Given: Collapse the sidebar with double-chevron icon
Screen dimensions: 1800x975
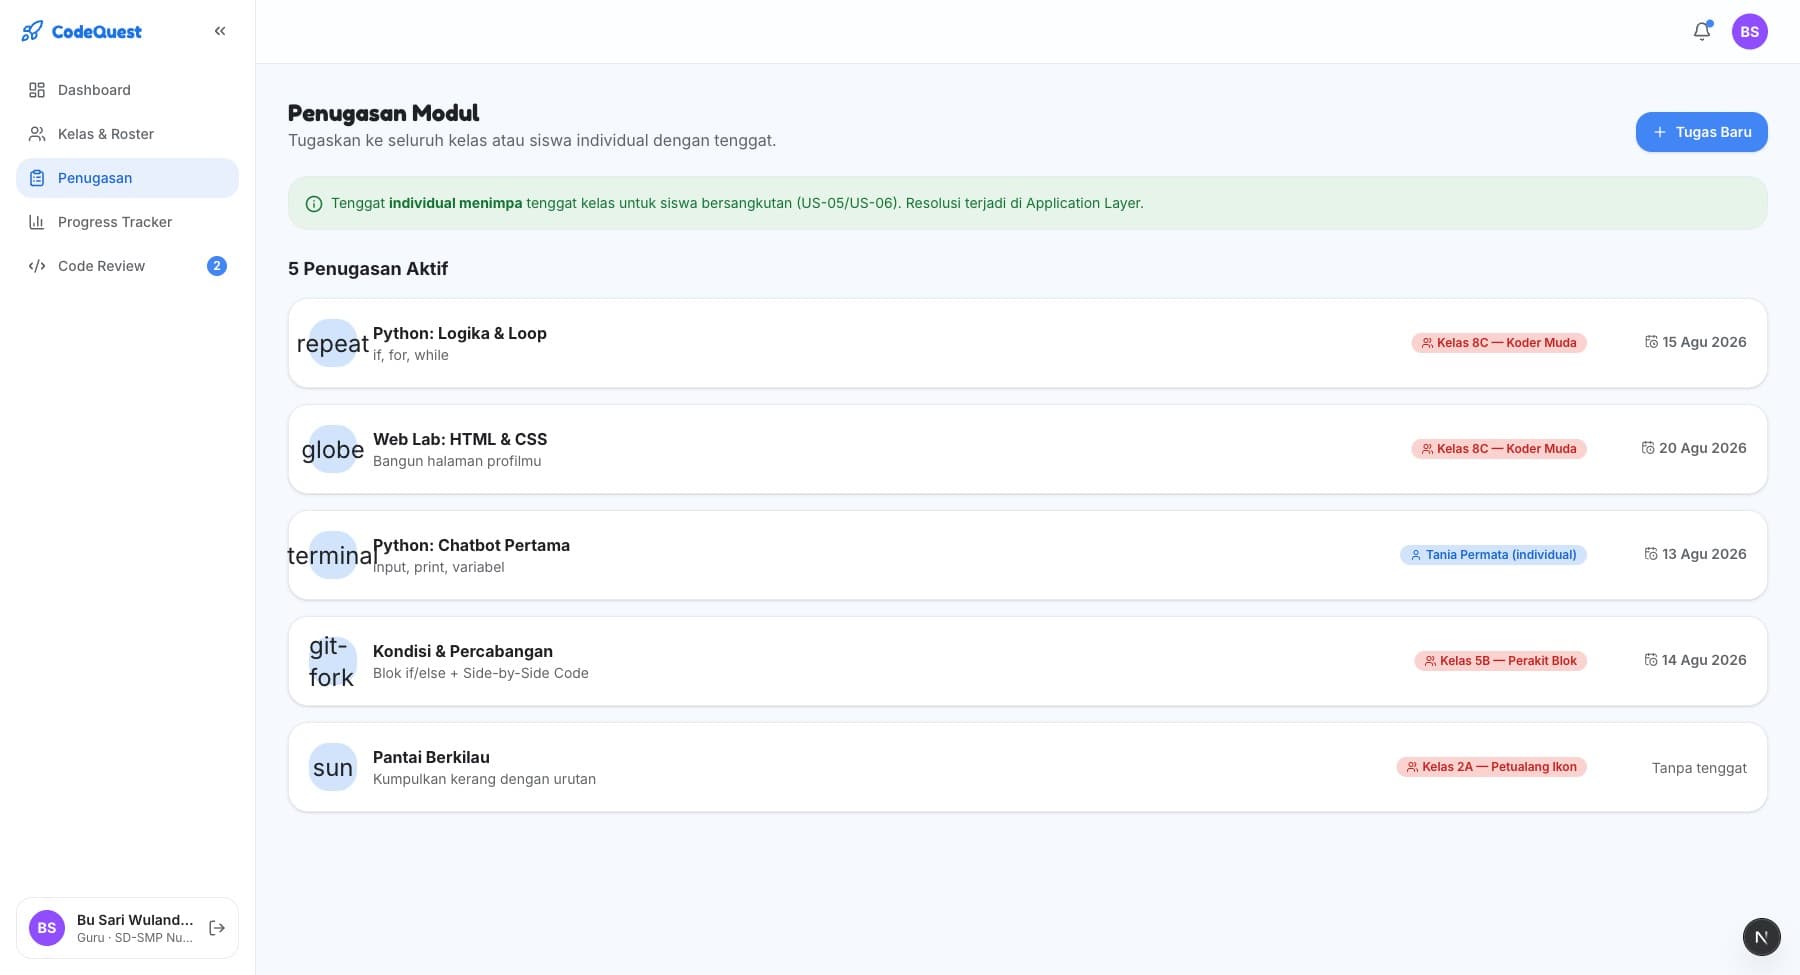Looking at the screenshot, I should 220,31.
